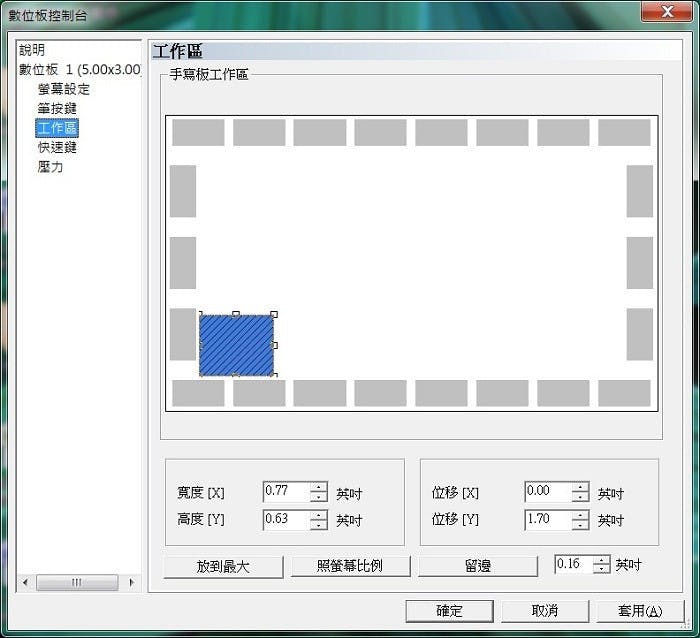Decrease 位移 [Y] with down arrow
Image resolution: width=700 pixels, height=638 pixels.
pyautogui.click(x=580, y=525)
